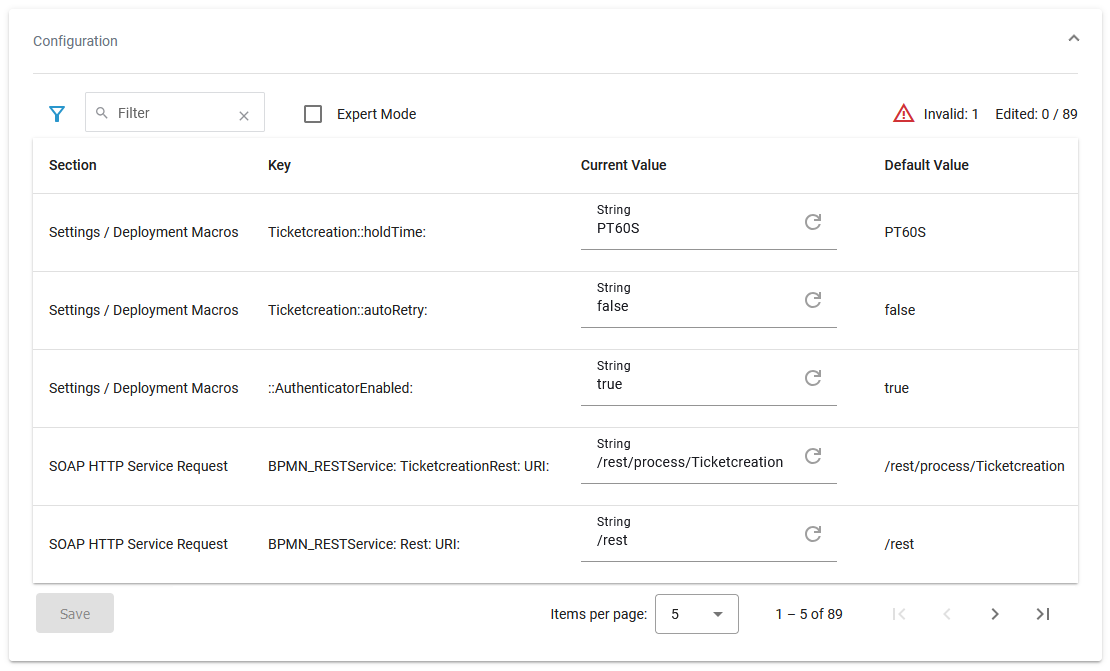
Task: Click the Save button
Action: (75, 614)
